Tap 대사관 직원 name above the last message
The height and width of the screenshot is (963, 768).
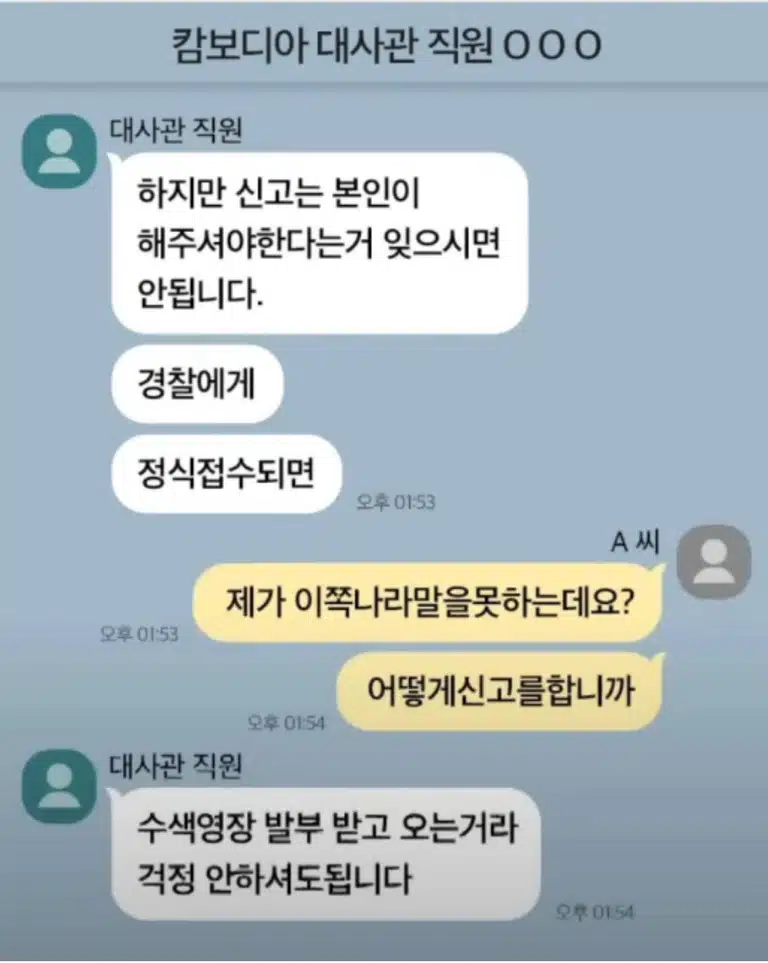click(x=176, y=765)
